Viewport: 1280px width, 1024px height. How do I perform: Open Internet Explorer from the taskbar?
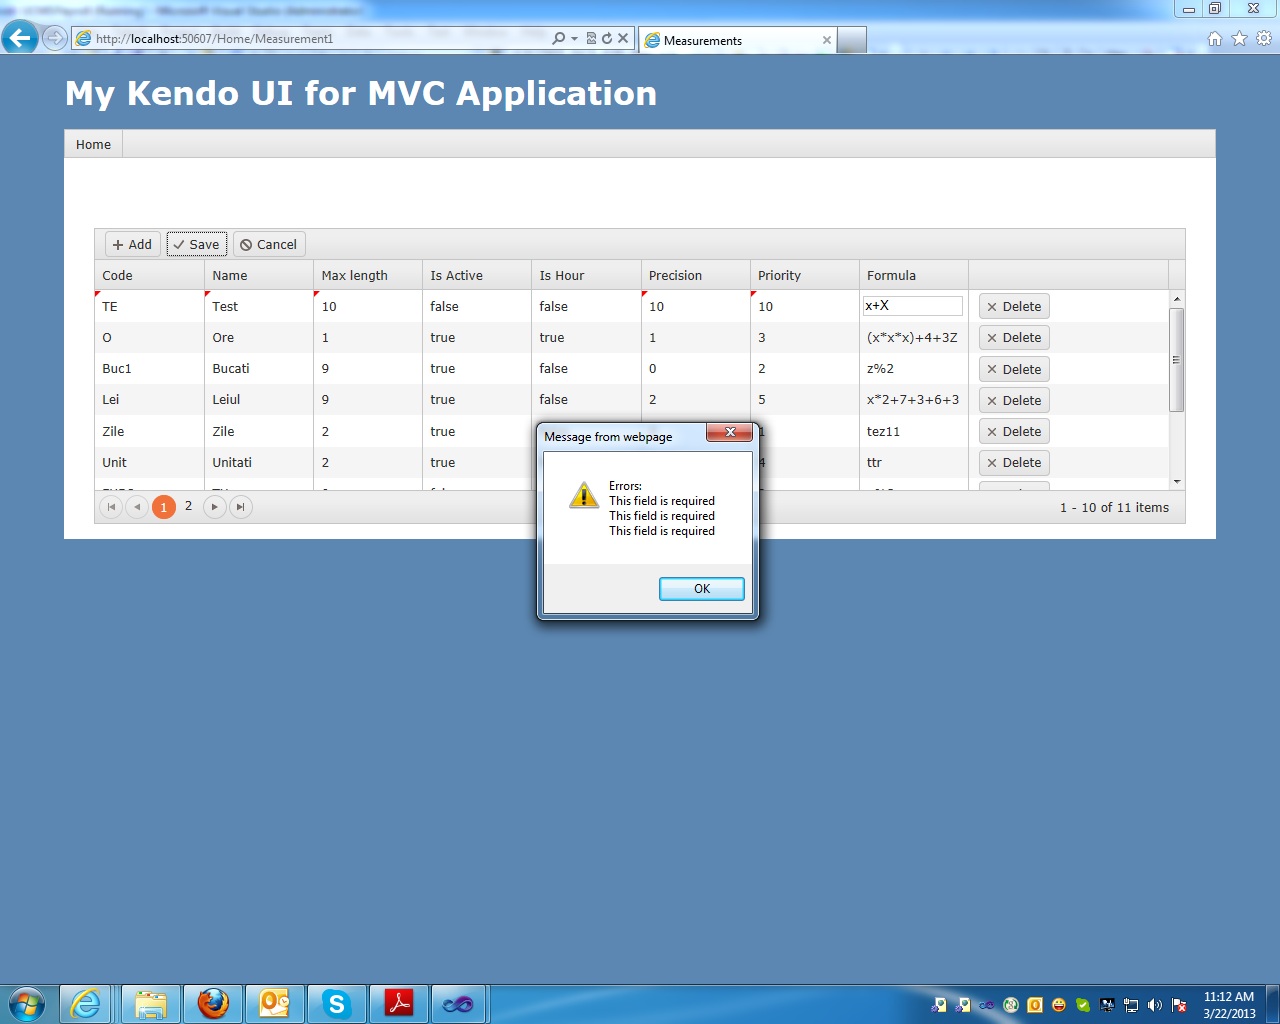click(86, 1004)
